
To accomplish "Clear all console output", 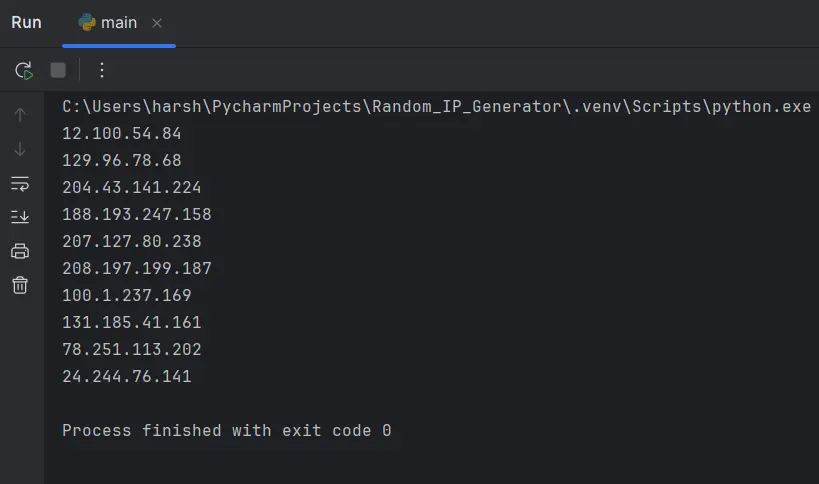I will click(20, 285).
